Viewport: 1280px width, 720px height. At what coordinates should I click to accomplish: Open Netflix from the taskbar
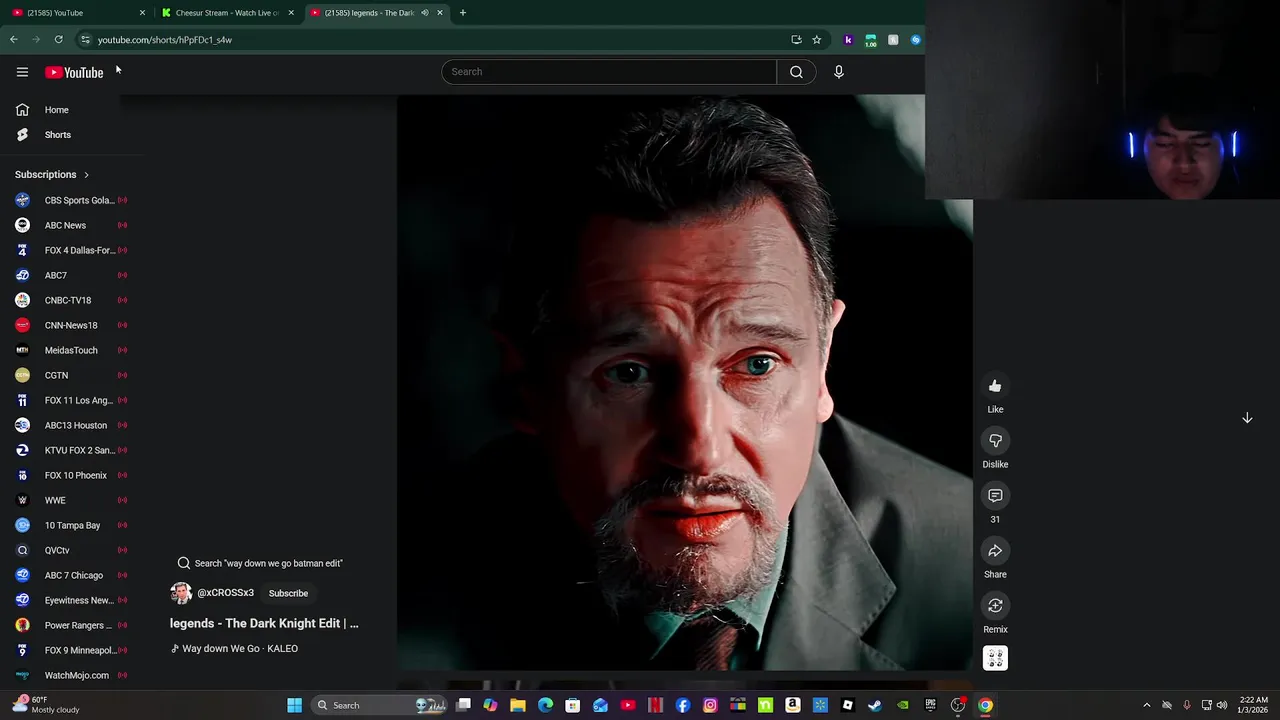pyautogui.click(x=655, y=705)
